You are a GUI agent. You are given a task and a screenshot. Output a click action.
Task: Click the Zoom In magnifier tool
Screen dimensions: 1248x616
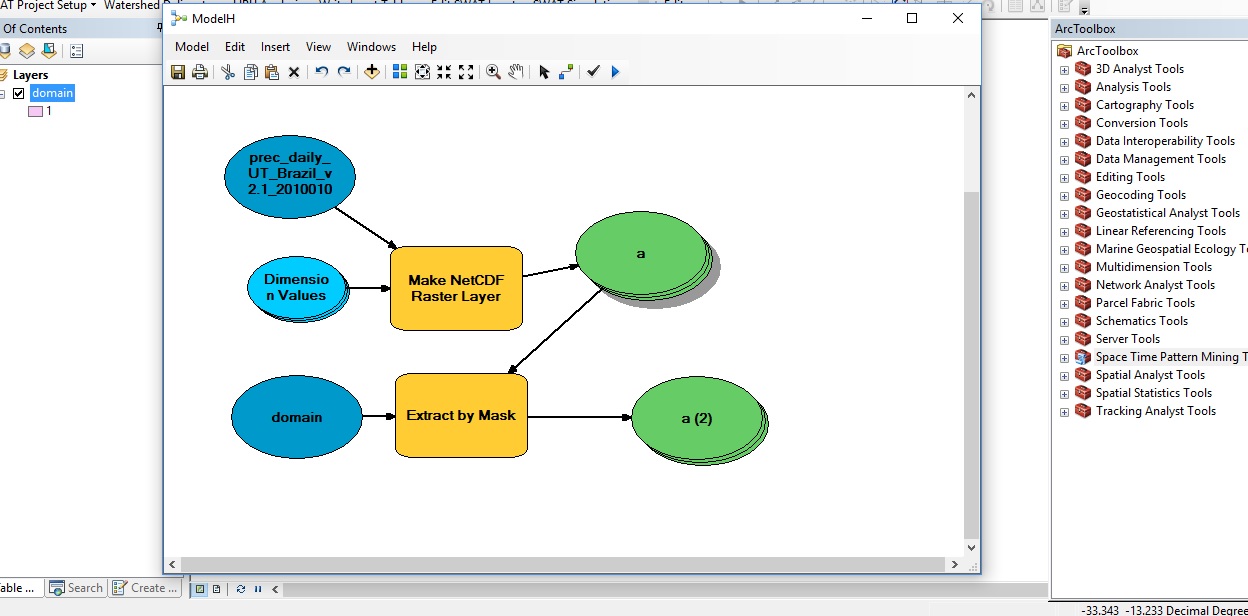click(493, 72)
